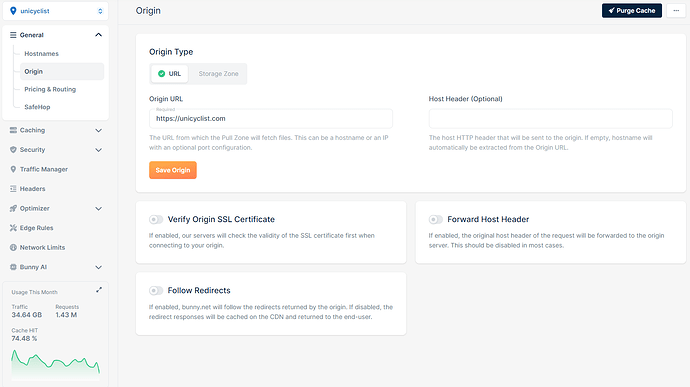This screenshot has height=387, width=690.
Task: Open the Edge Rules page
Action: [37, 228]
